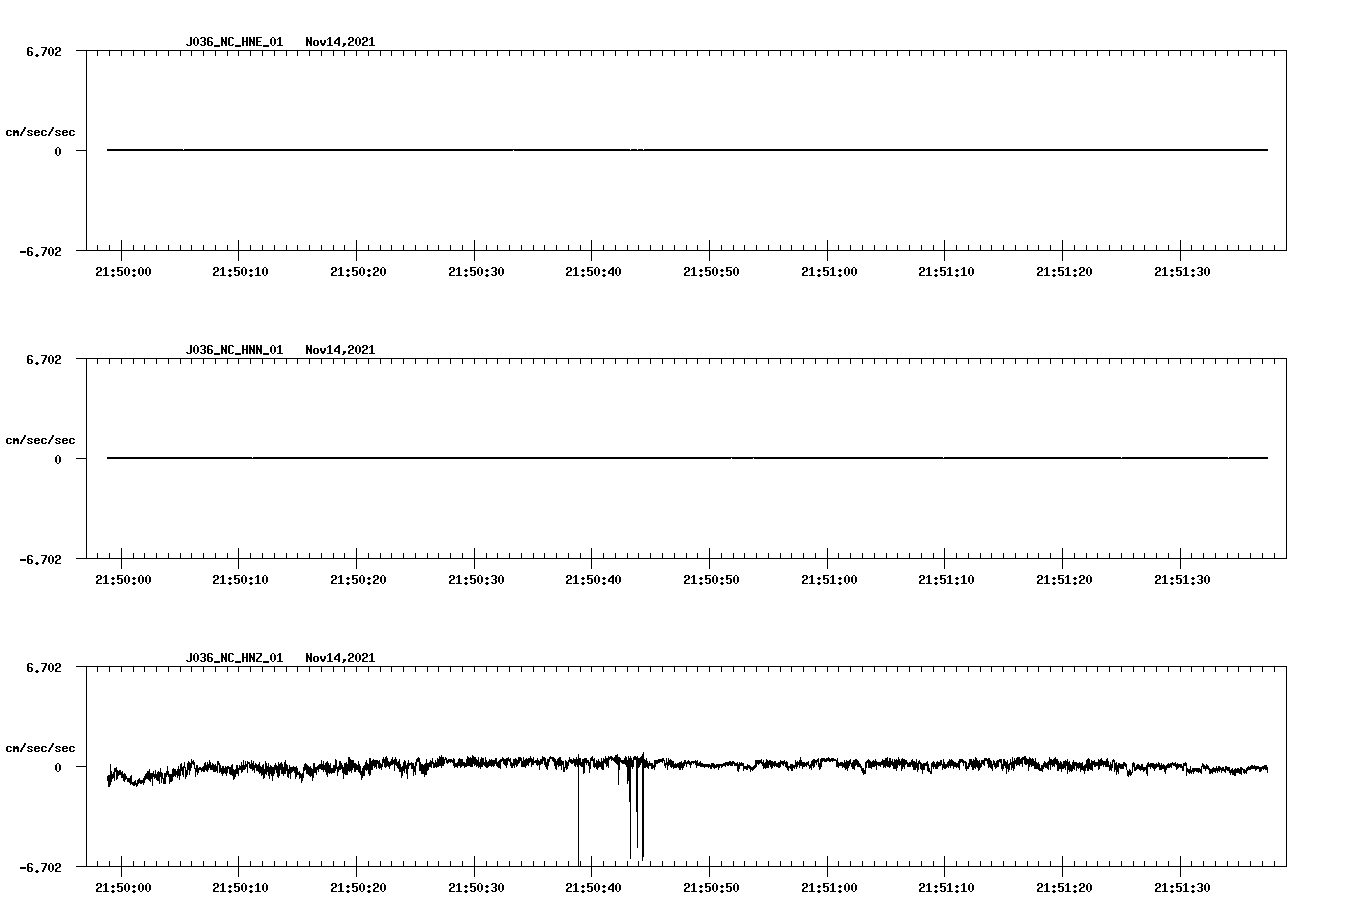1358x924 pixels.
Task: Click 6.702 upper limit on HNN axis
Action: tap(44, 359)
